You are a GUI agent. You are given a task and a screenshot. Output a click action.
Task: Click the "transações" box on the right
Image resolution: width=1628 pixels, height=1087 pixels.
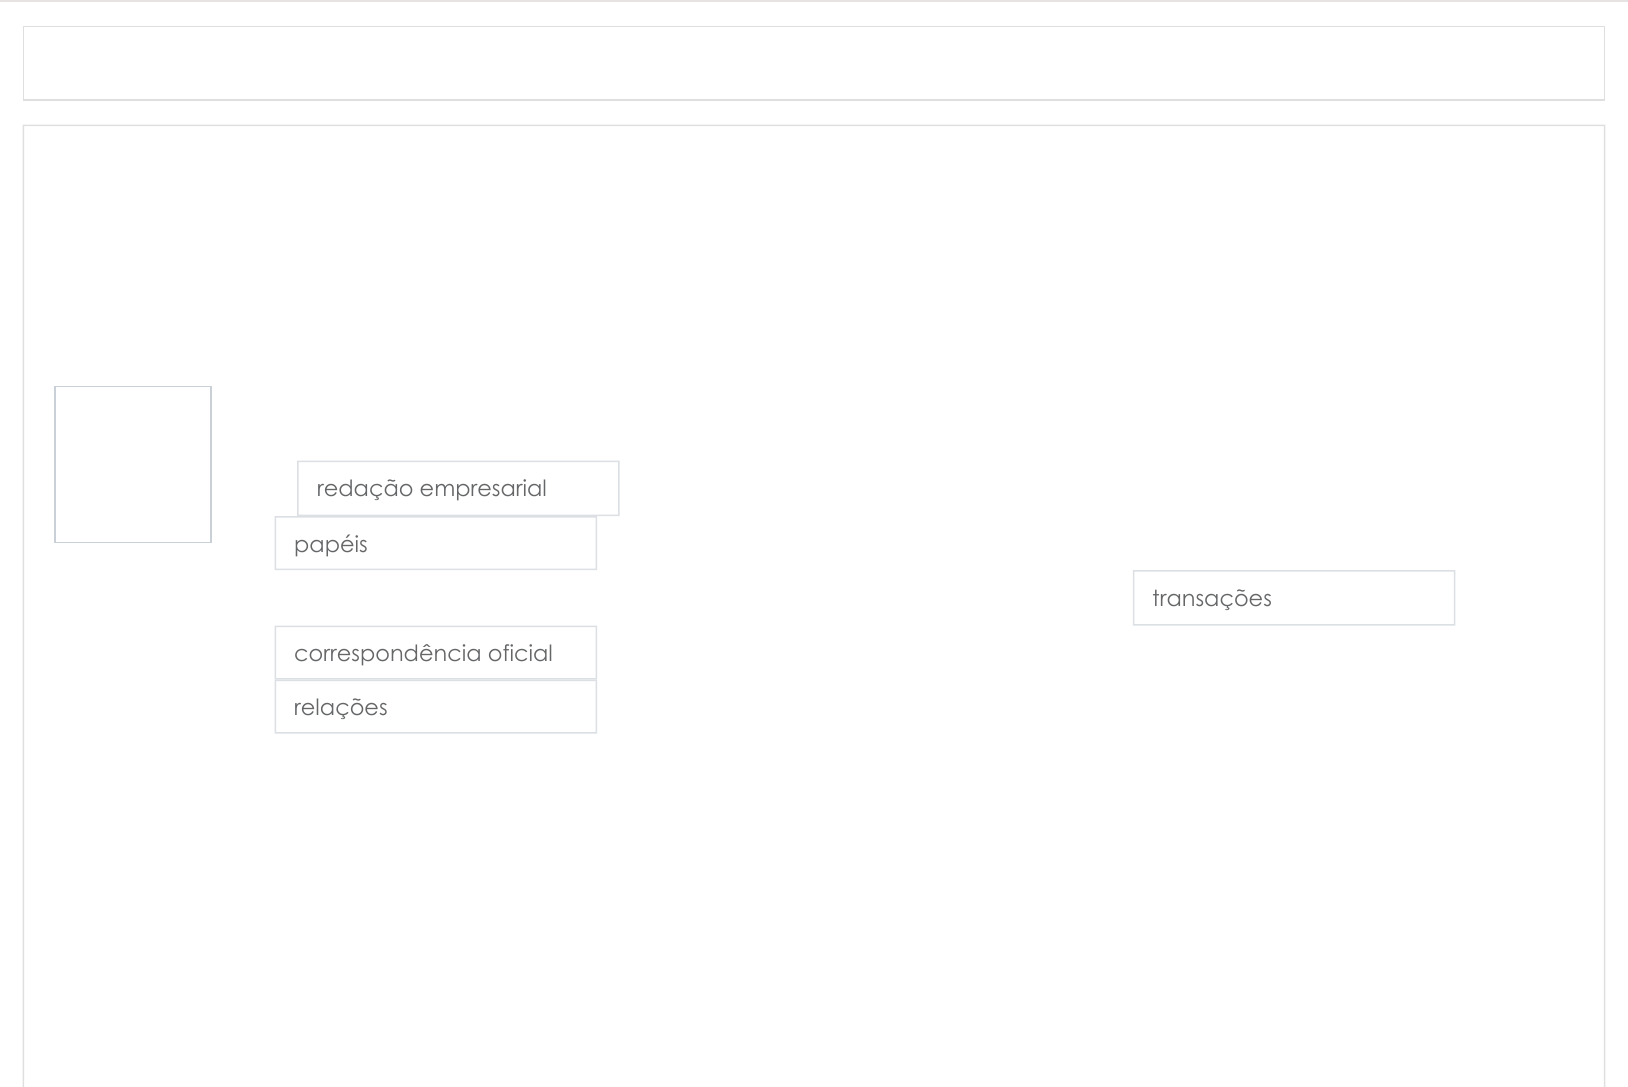pos(1293,598)
